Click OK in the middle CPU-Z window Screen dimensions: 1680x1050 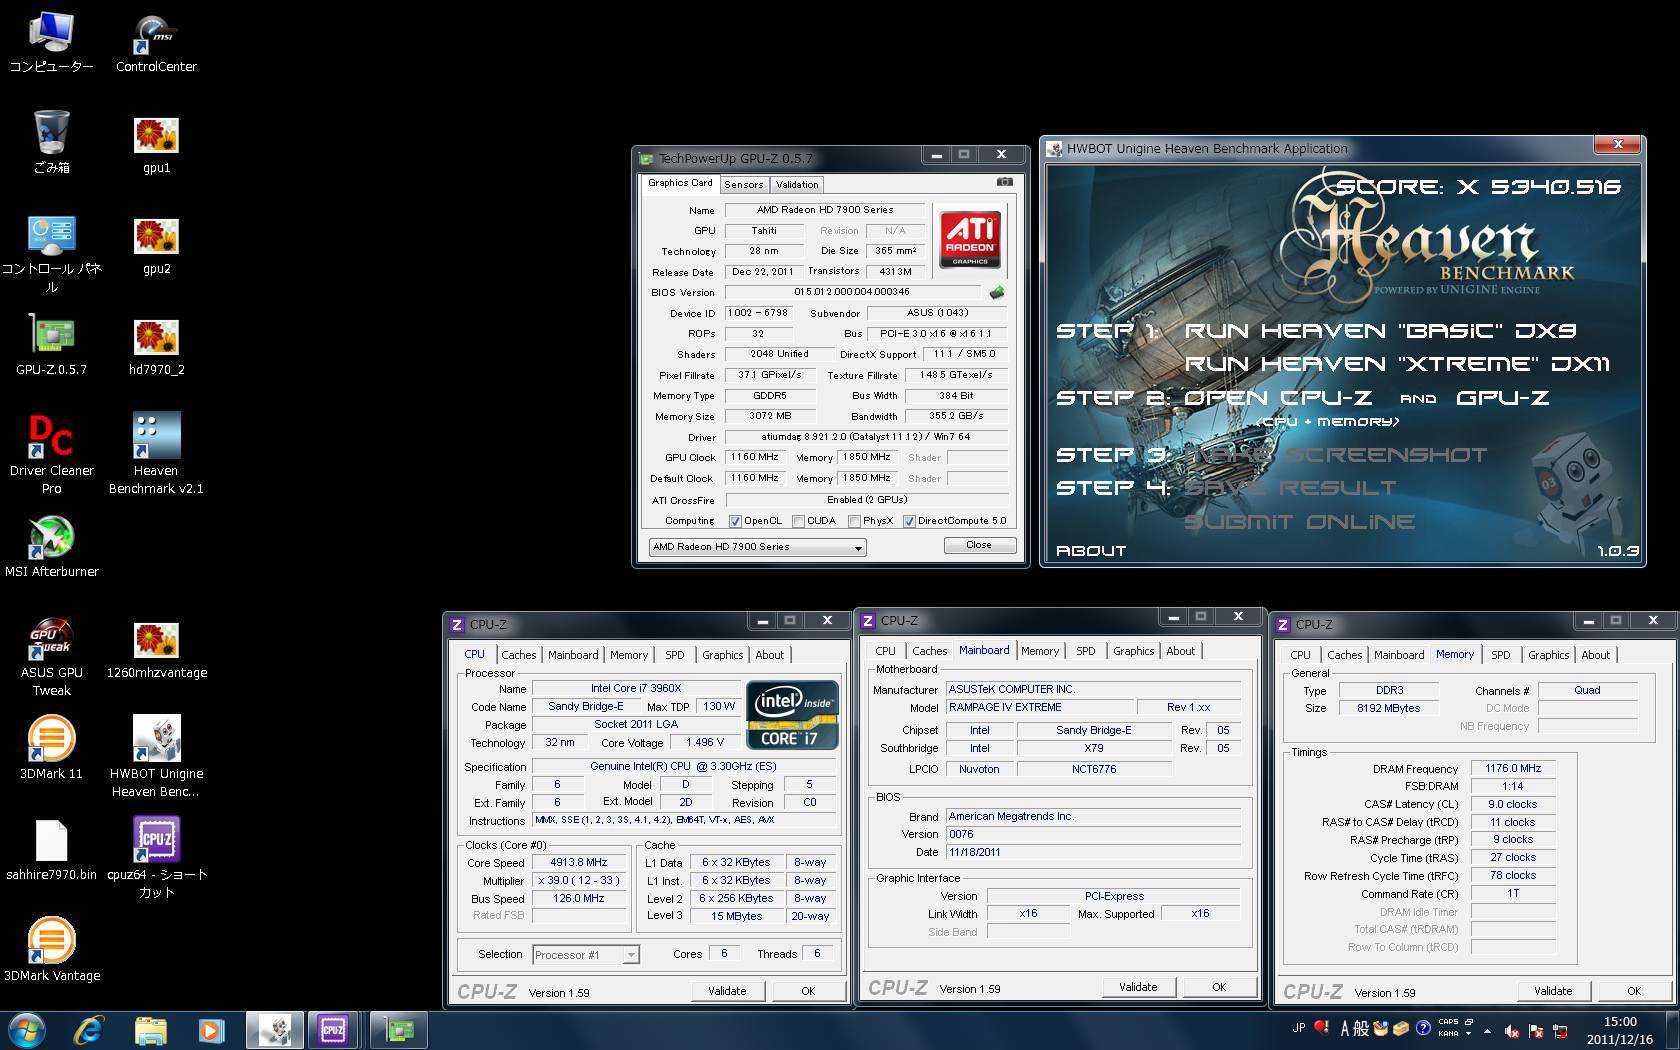coord(1219,987)
